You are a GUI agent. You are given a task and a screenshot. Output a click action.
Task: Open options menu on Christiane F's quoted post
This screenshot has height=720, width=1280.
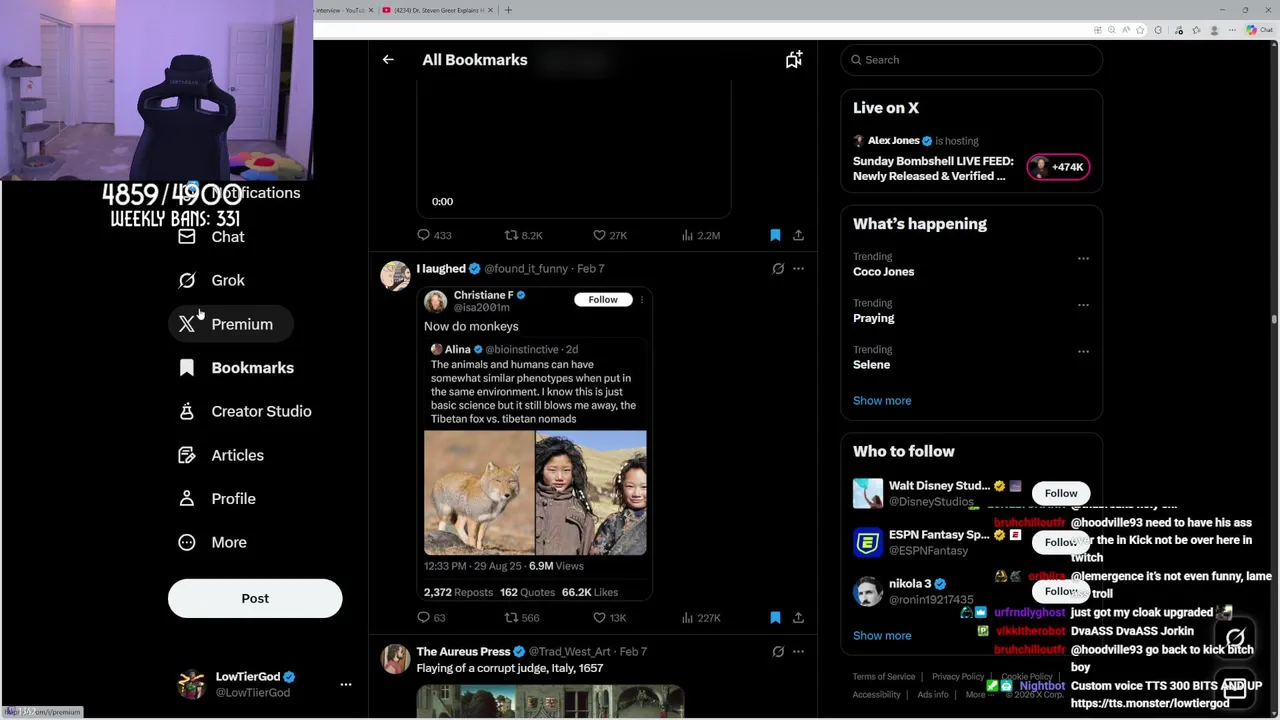[642, 300]
